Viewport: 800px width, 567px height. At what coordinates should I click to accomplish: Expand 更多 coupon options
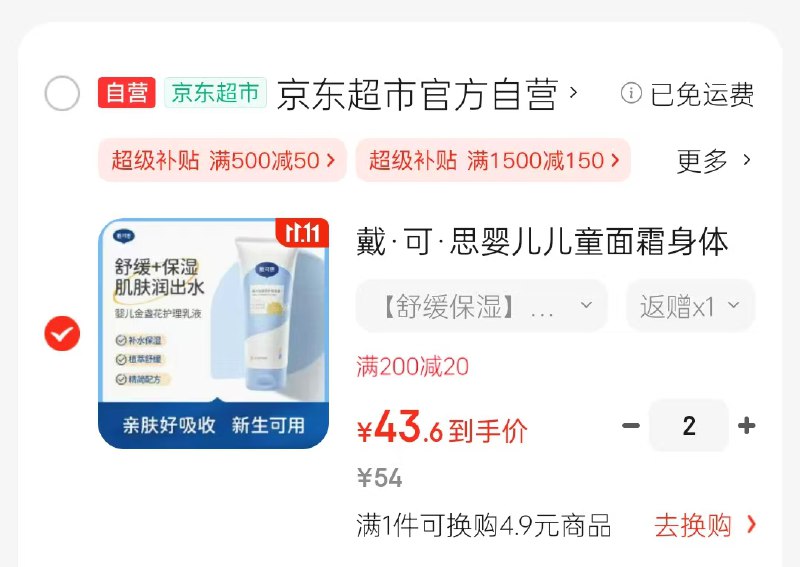coord(714,161)
